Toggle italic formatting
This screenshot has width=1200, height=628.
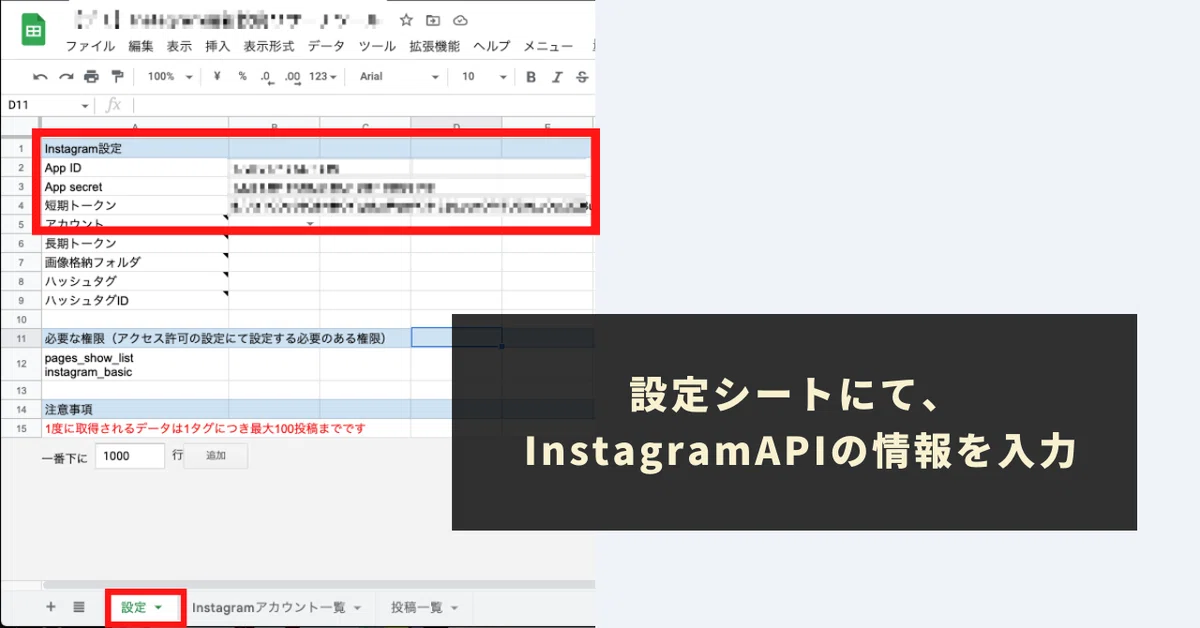click(556, 77)
